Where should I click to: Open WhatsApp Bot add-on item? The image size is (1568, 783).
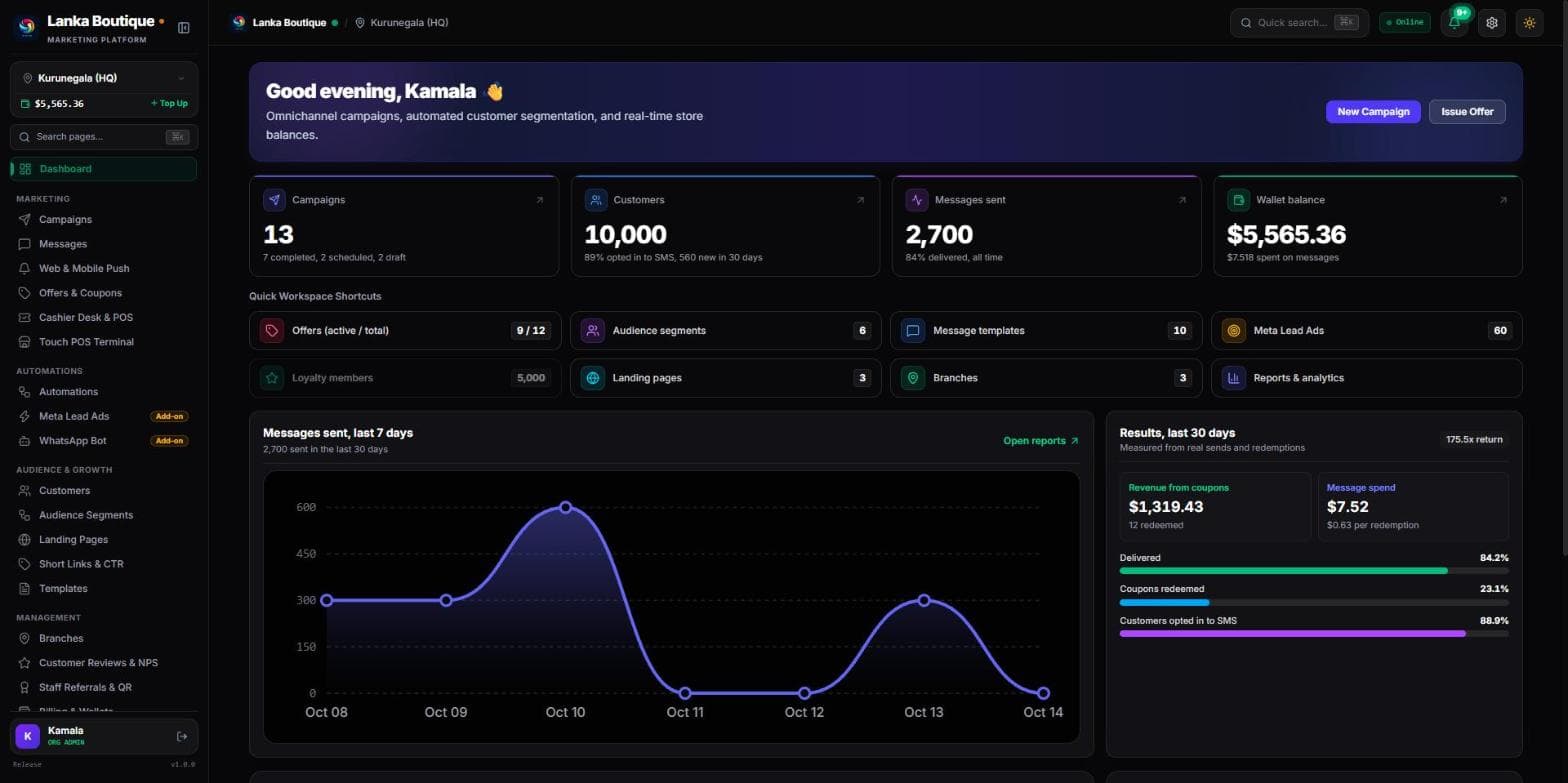point(104,441)
